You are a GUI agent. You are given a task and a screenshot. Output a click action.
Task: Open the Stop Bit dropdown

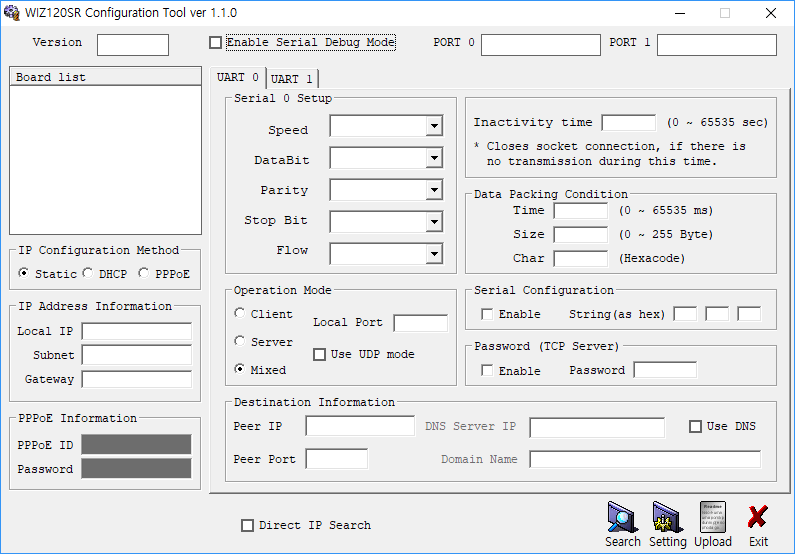[434, 222]
